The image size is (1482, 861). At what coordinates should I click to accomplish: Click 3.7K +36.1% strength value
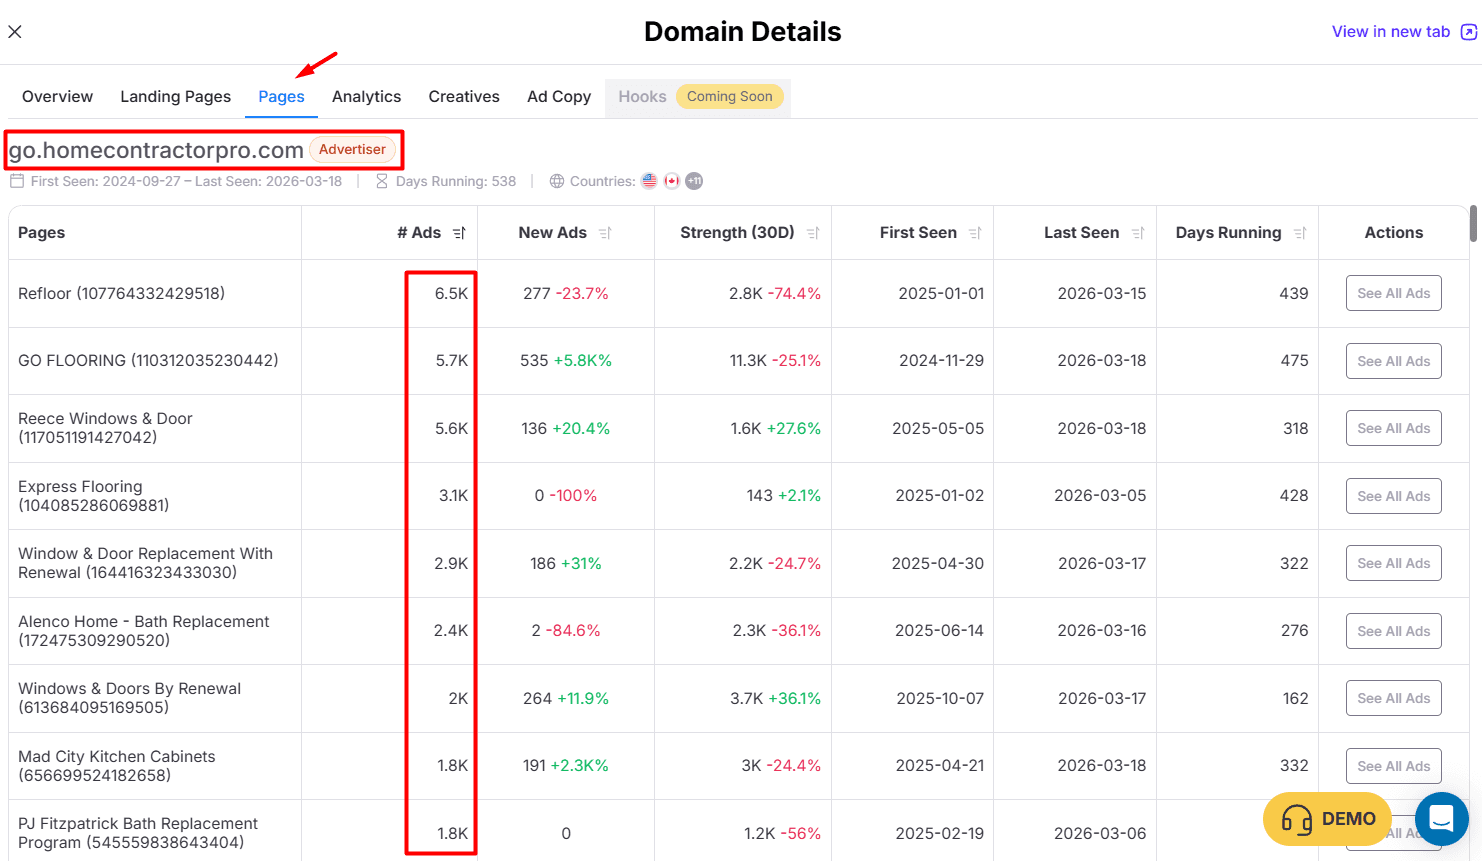point(775,699)
